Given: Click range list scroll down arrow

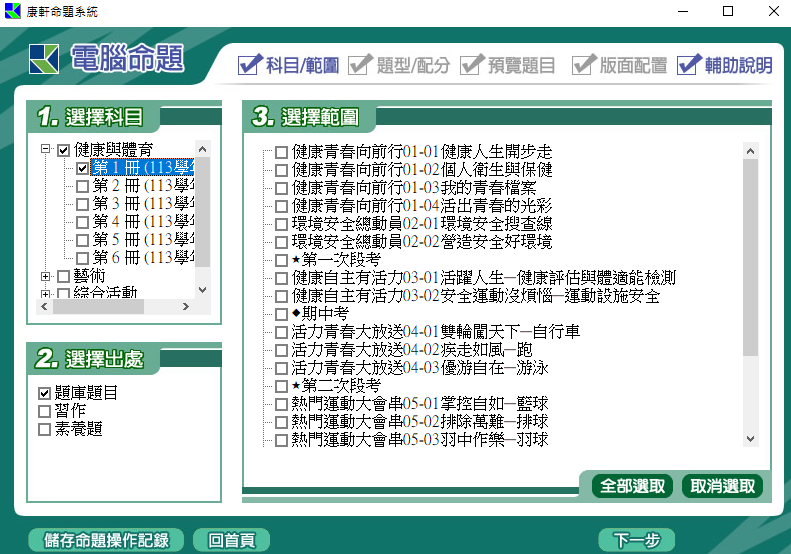Looking at the screenshot, I should tap(750, 439).
